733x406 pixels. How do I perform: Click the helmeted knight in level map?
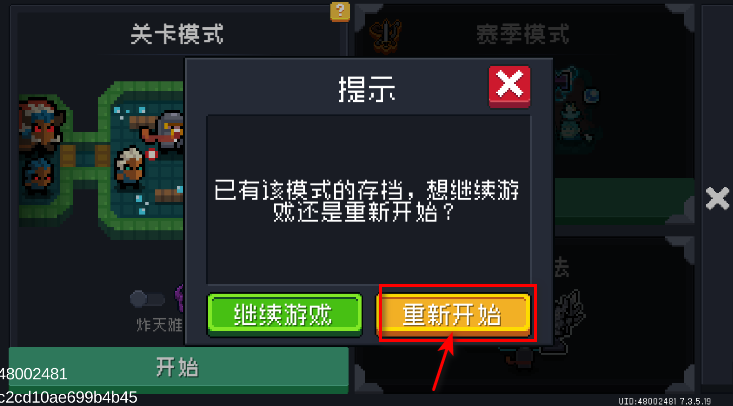pos(169,131)
